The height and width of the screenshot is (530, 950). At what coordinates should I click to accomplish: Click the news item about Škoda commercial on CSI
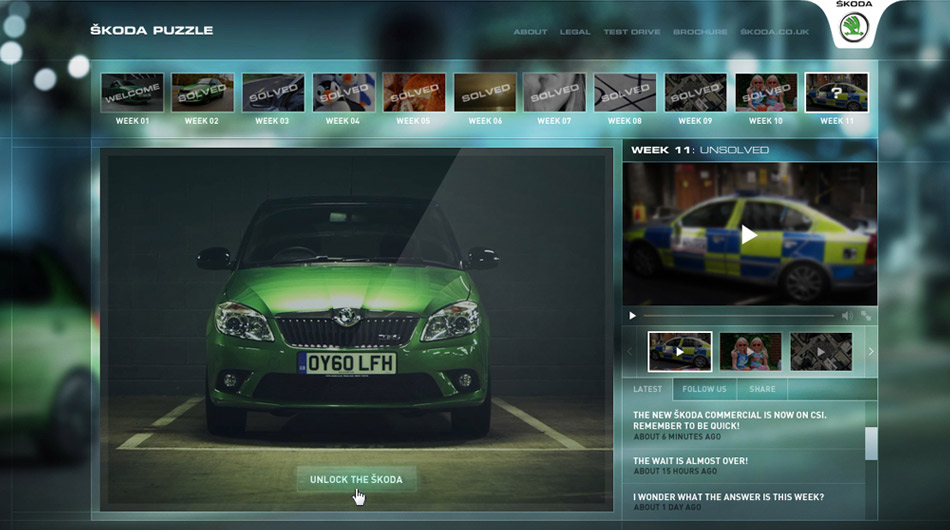click(729, 425)
